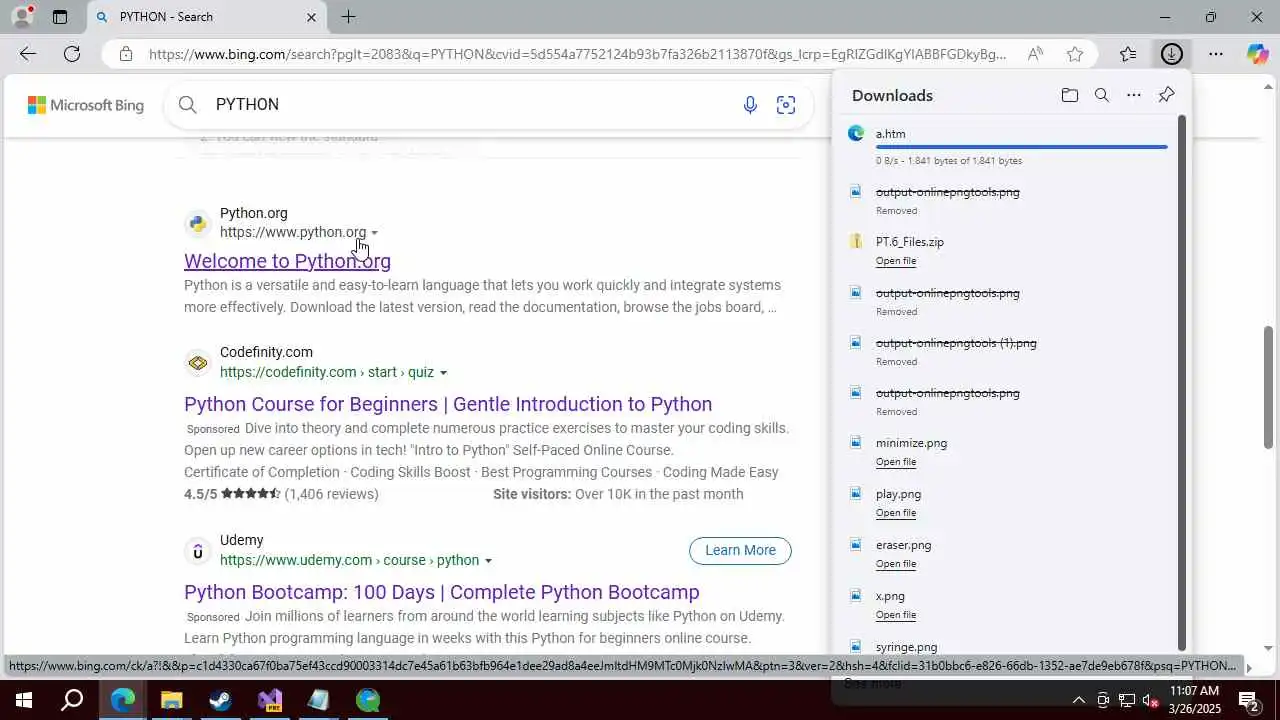Open file link under play.png
Image resolution: width=1280 pixels, height=720 pixels.
[896, 513]
